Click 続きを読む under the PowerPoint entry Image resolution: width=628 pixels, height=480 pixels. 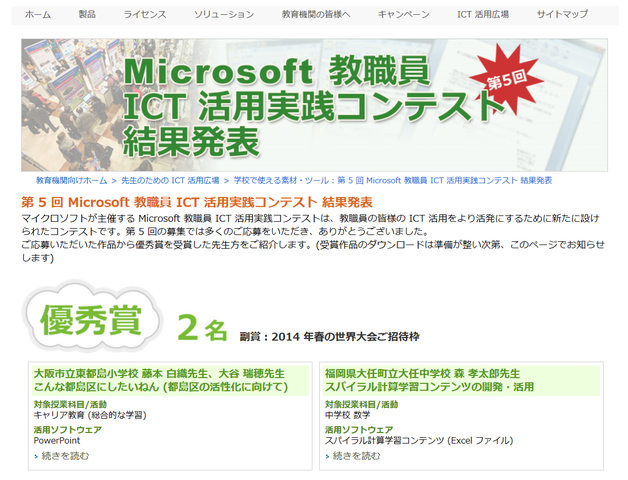[x=65, y=456]
